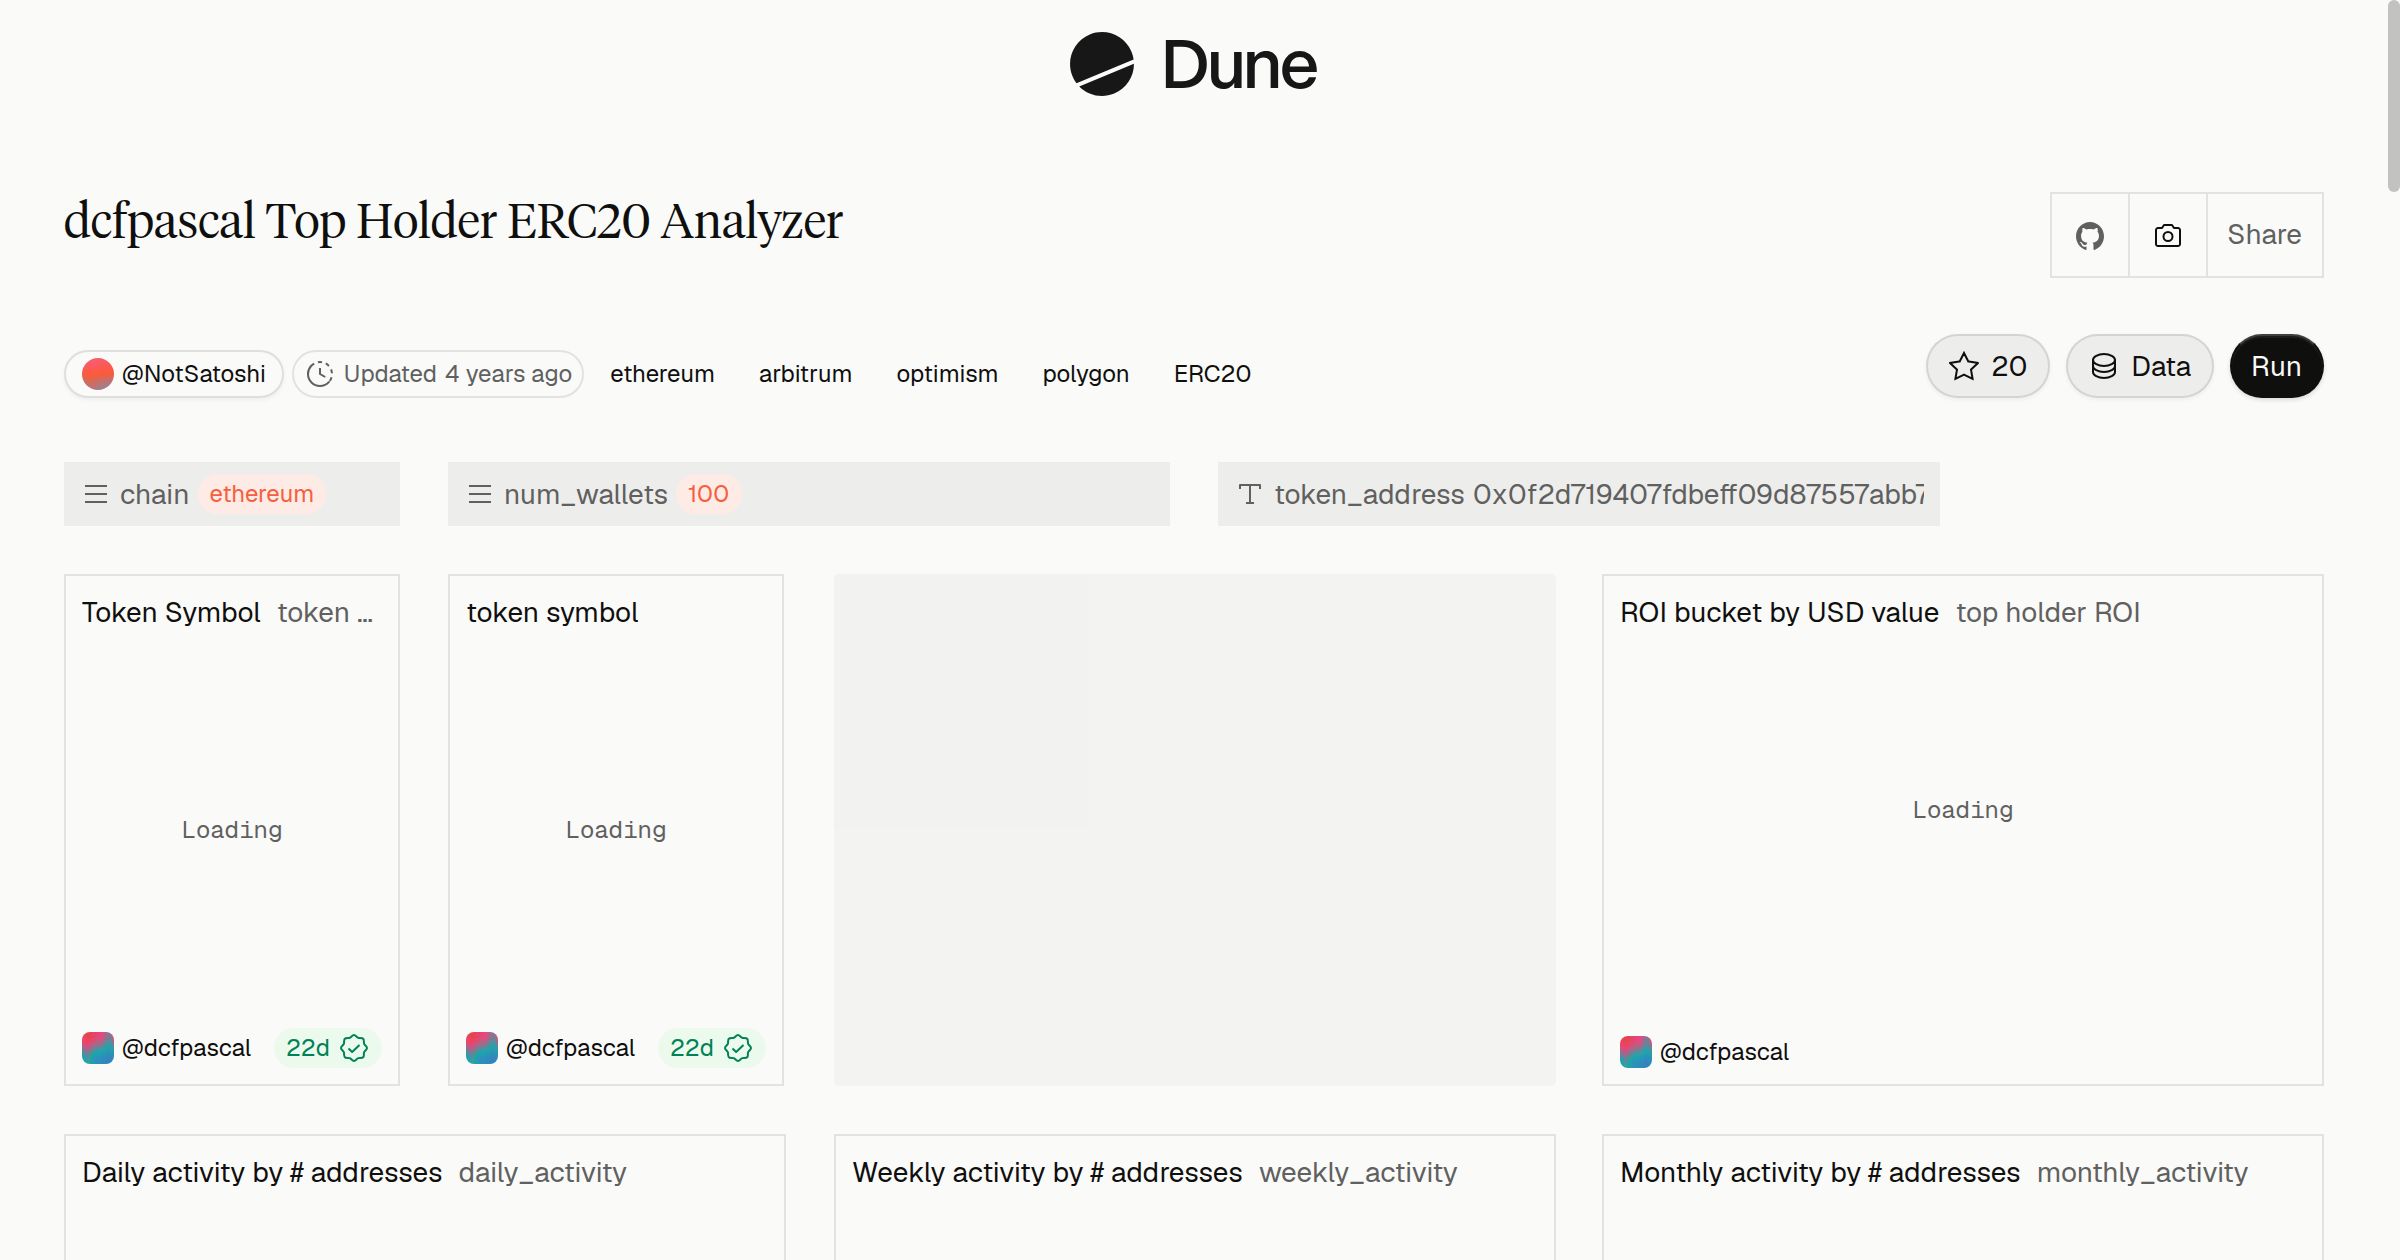Select the ERC20 tag
Image resolution: width=2400 pixels, height=1260 pixels.
click(x=1212, y=374)
